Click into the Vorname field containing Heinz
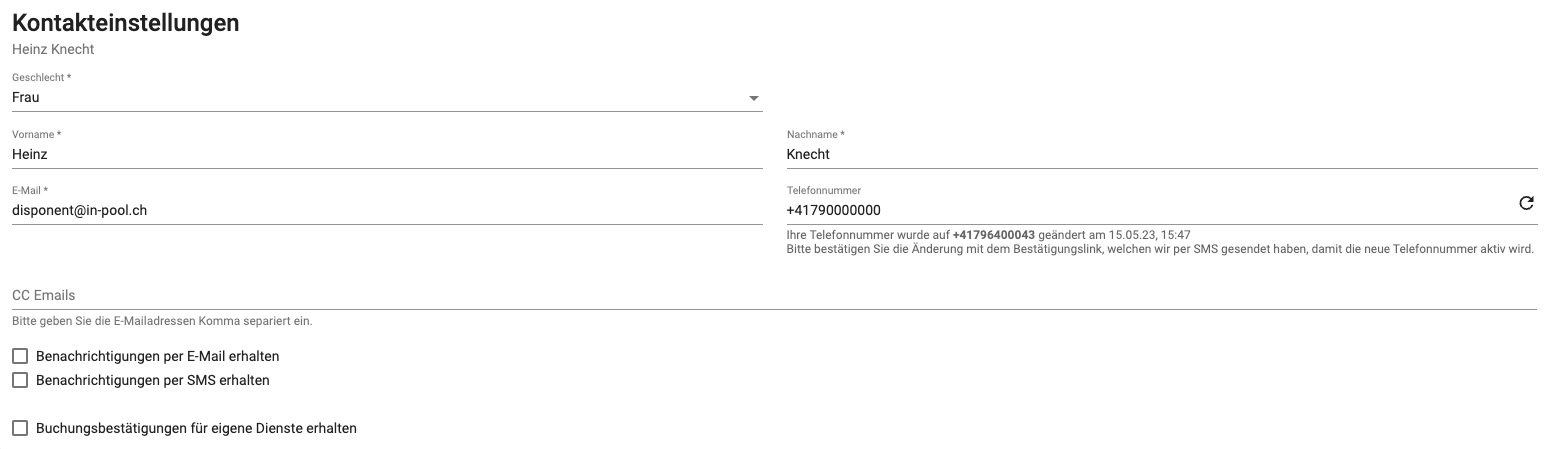1547x449 pixels. (x=387, y=154)
